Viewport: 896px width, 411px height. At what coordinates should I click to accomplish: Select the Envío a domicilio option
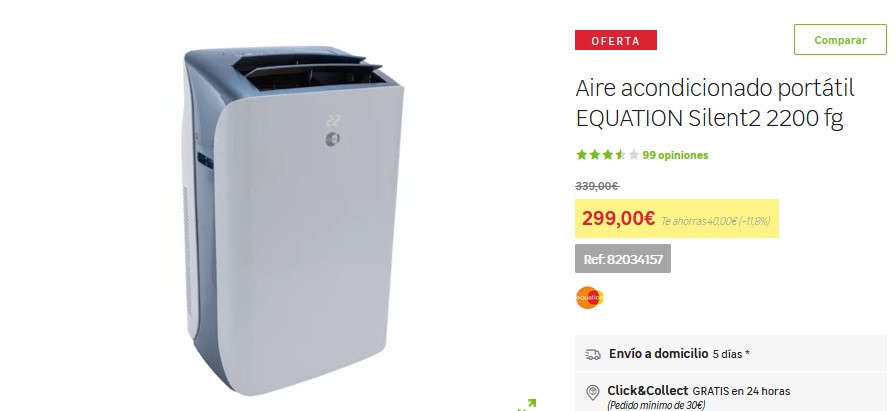coord(731,354)
